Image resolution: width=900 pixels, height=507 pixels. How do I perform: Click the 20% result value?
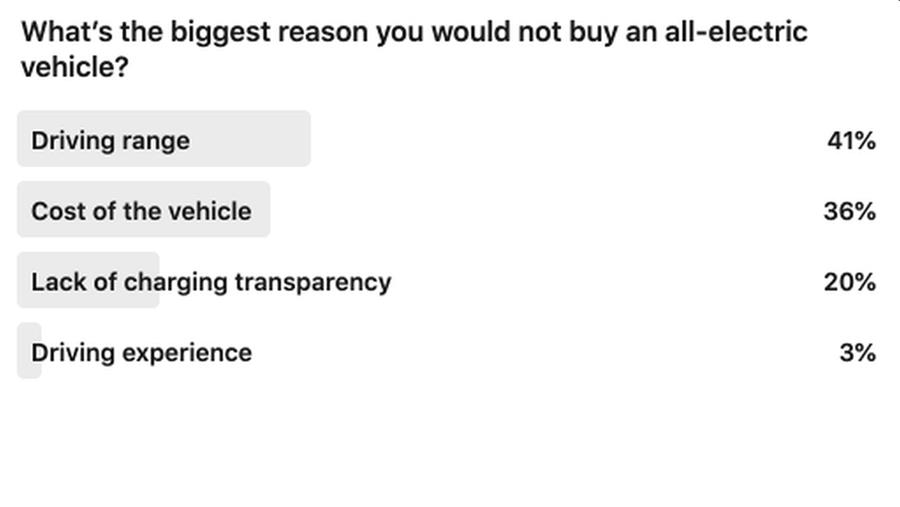click(x=849, y=282)
